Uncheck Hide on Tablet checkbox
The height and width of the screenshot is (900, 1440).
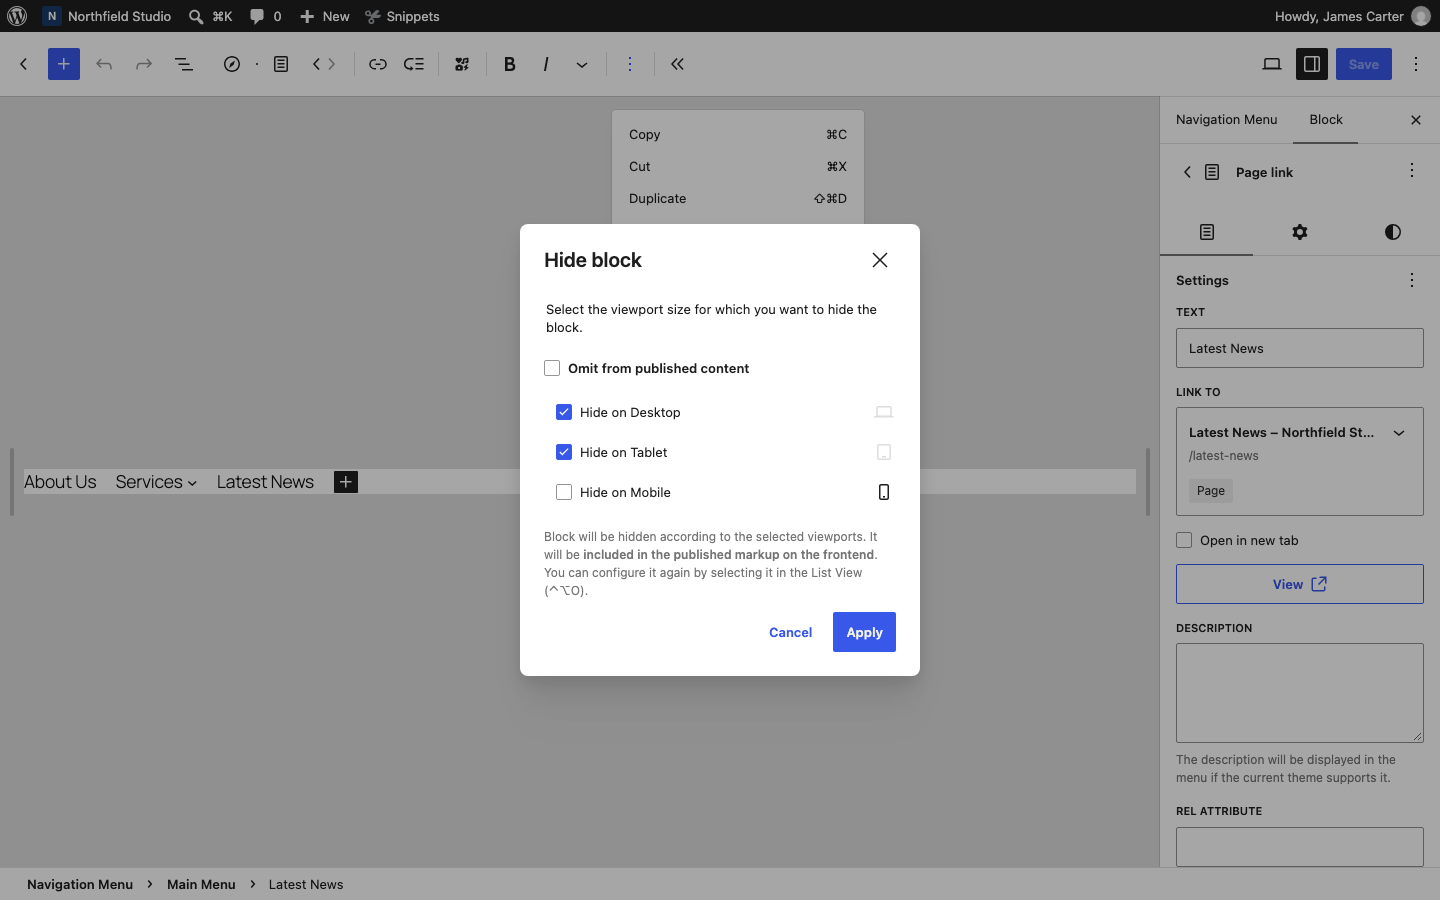click(564, 452)
